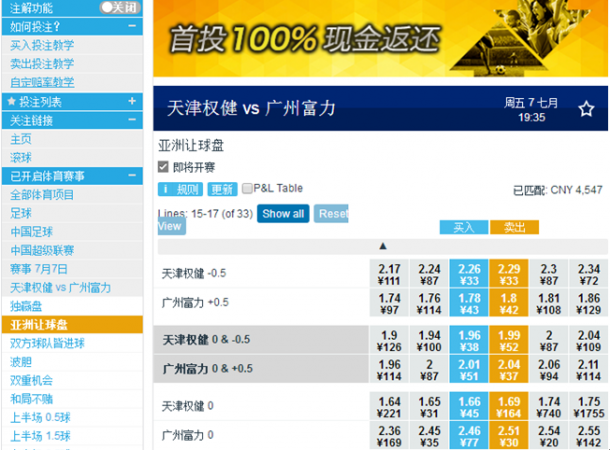Select the 广州富力 0 & +0.5 row label

coord(208,368)
